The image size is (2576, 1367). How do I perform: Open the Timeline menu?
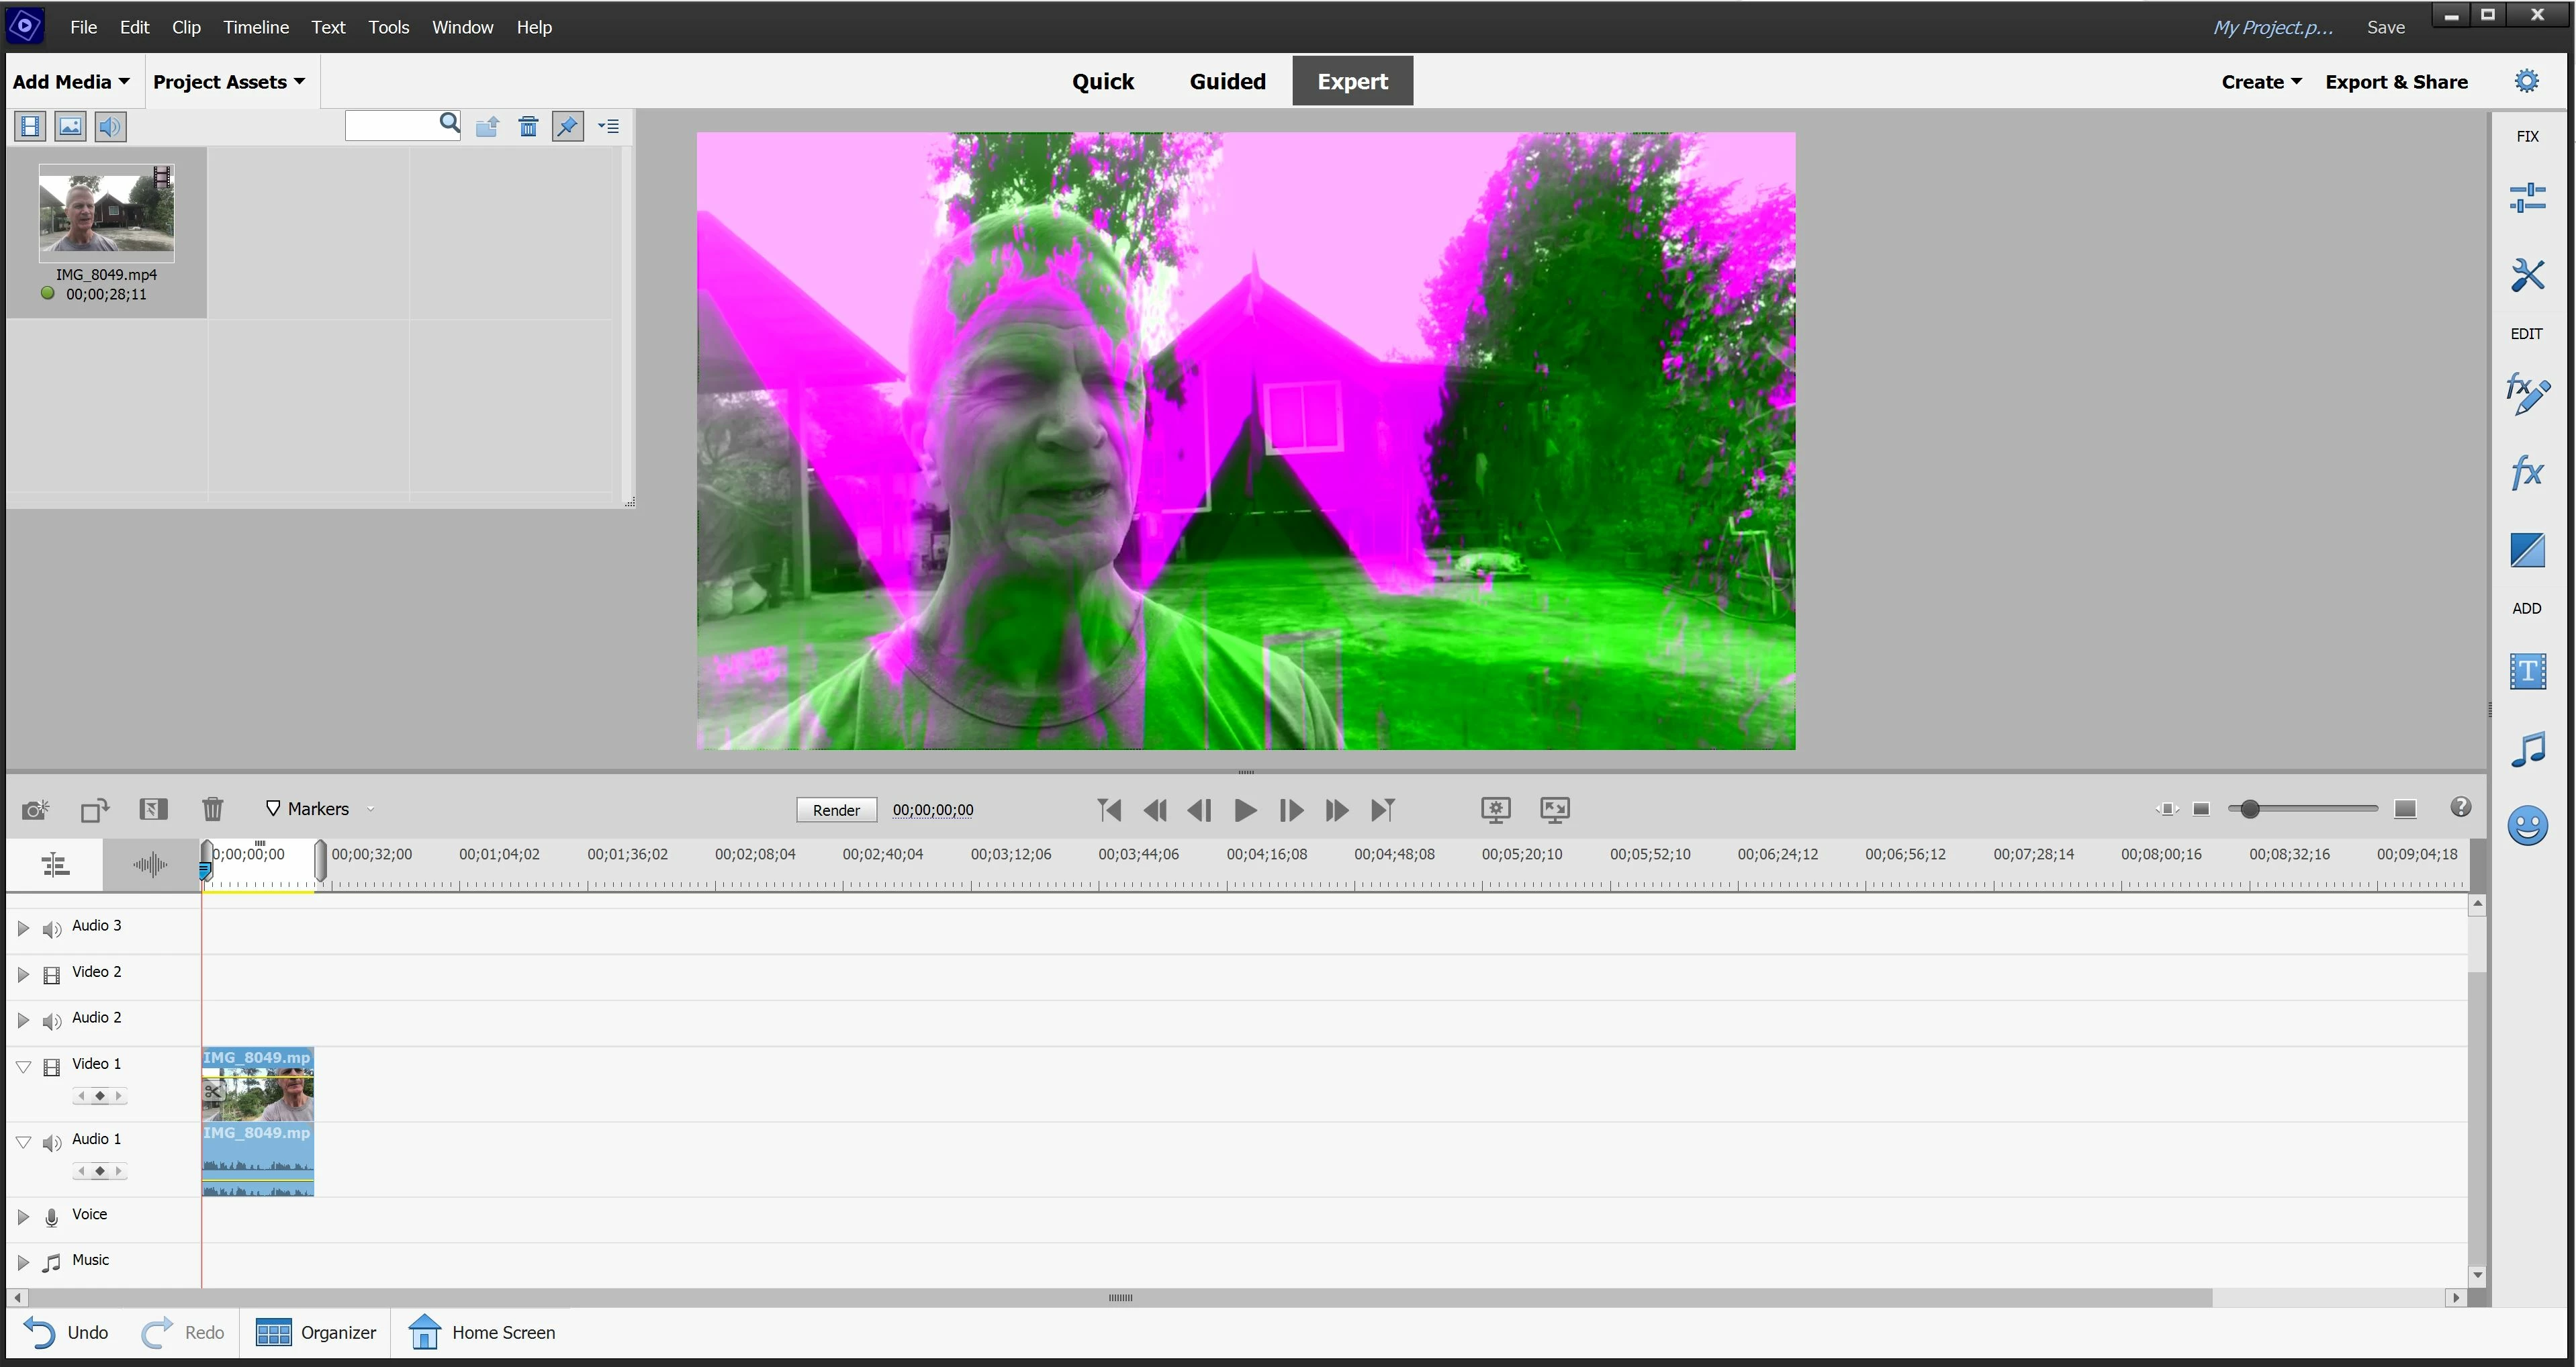pyautogui.click(x=256, y=27)
